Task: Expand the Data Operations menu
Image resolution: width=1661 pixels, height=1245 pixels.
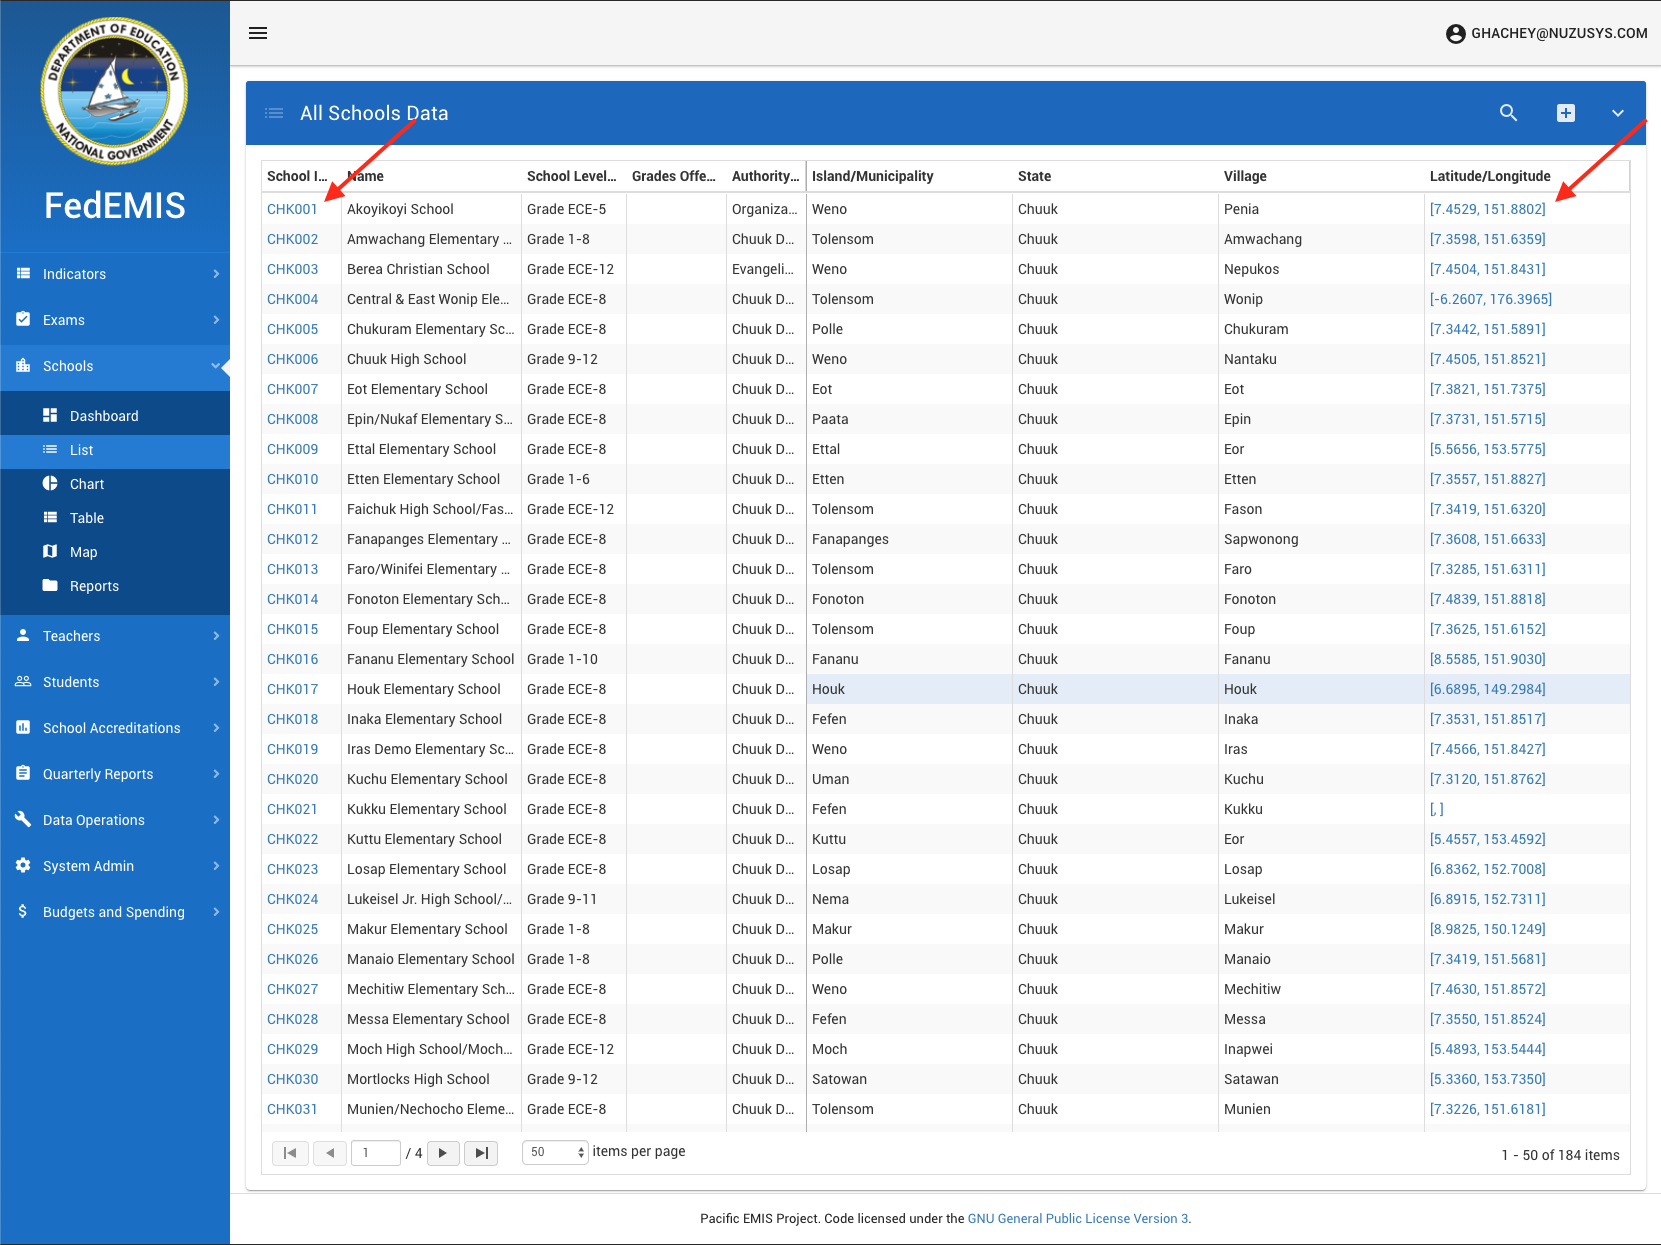Action: coord(115,820)
